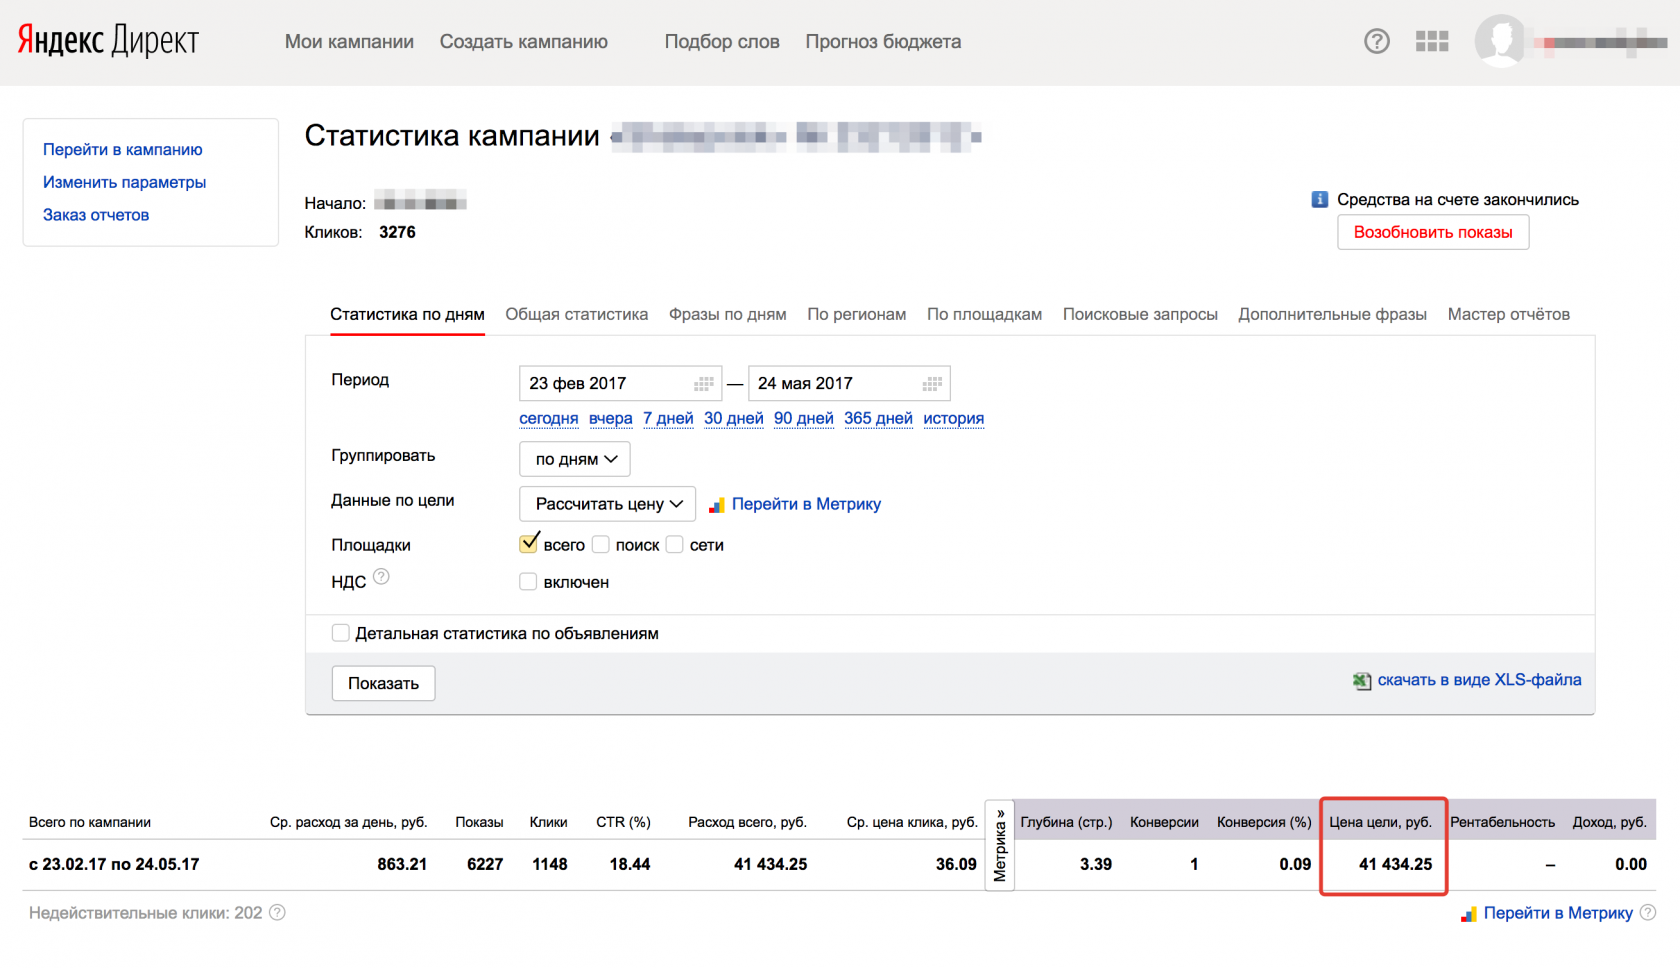1680x968 pixels.
Task: Click скачать в виде XLS-файла link
Action: point(1480,680)
